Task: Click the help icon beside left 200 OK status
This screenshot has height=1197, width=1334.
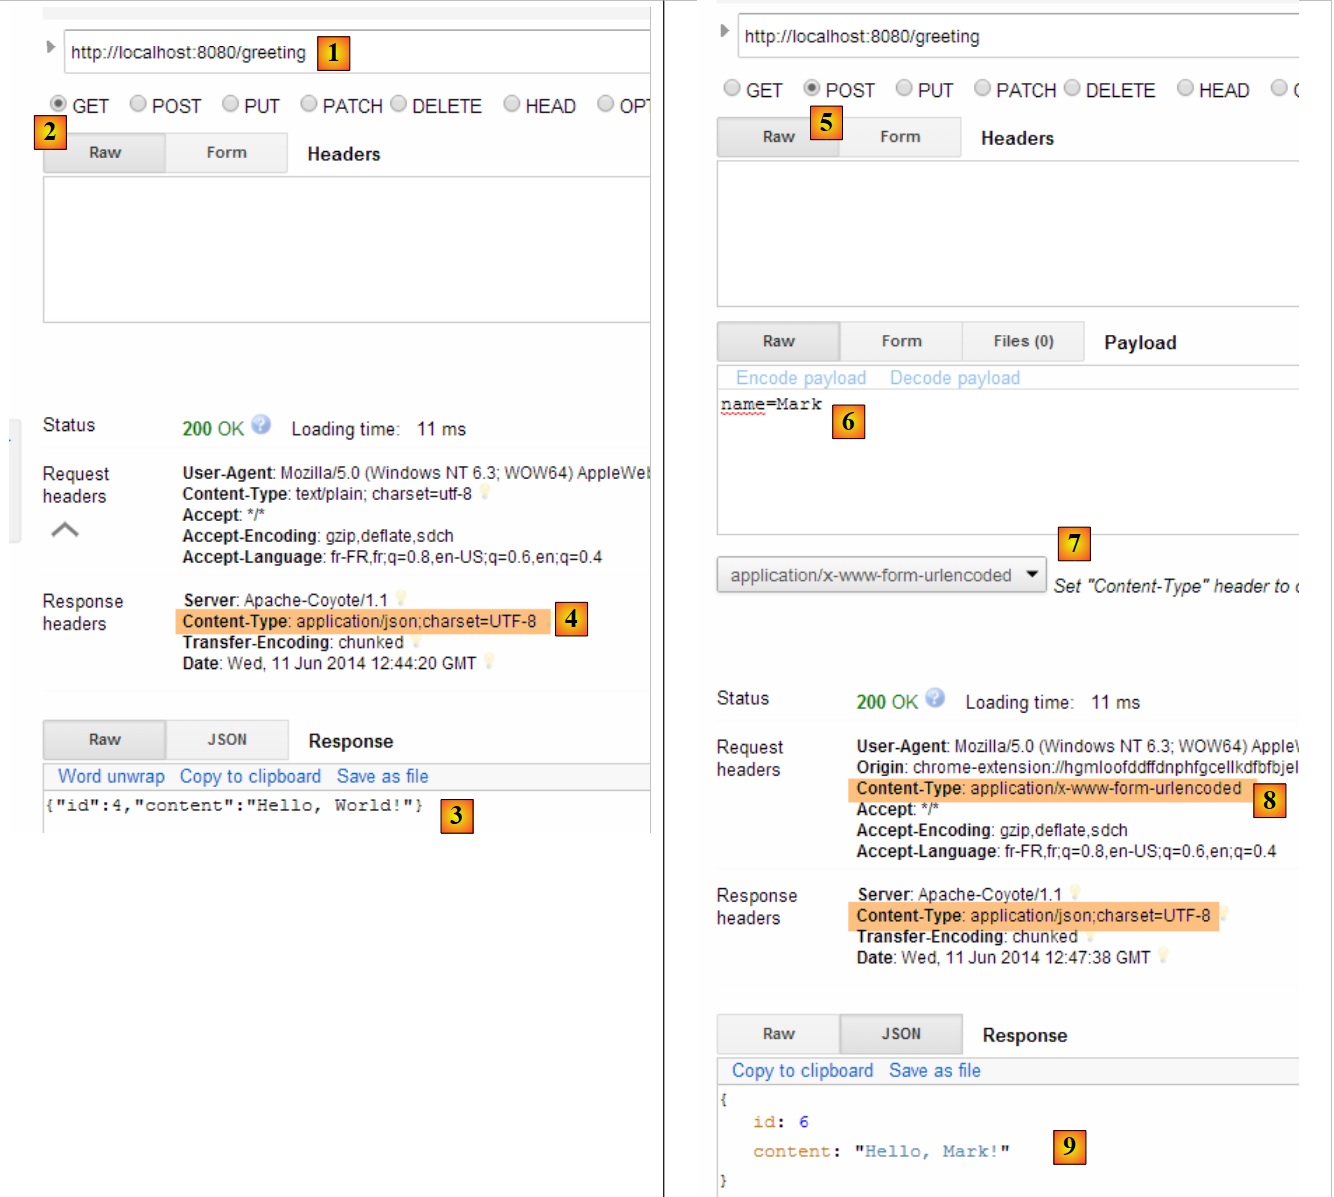Action: (261, 425)
